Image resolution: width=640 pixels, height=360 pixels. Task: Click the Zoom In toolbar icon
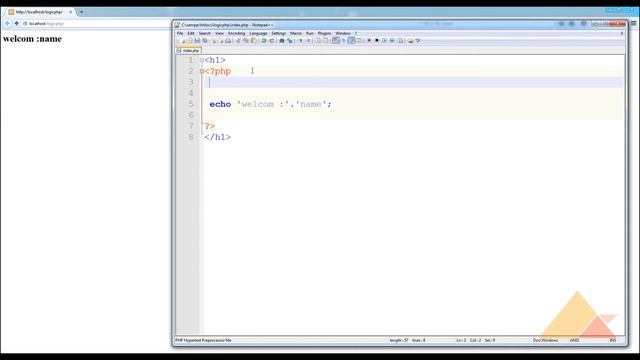[300, 41]
